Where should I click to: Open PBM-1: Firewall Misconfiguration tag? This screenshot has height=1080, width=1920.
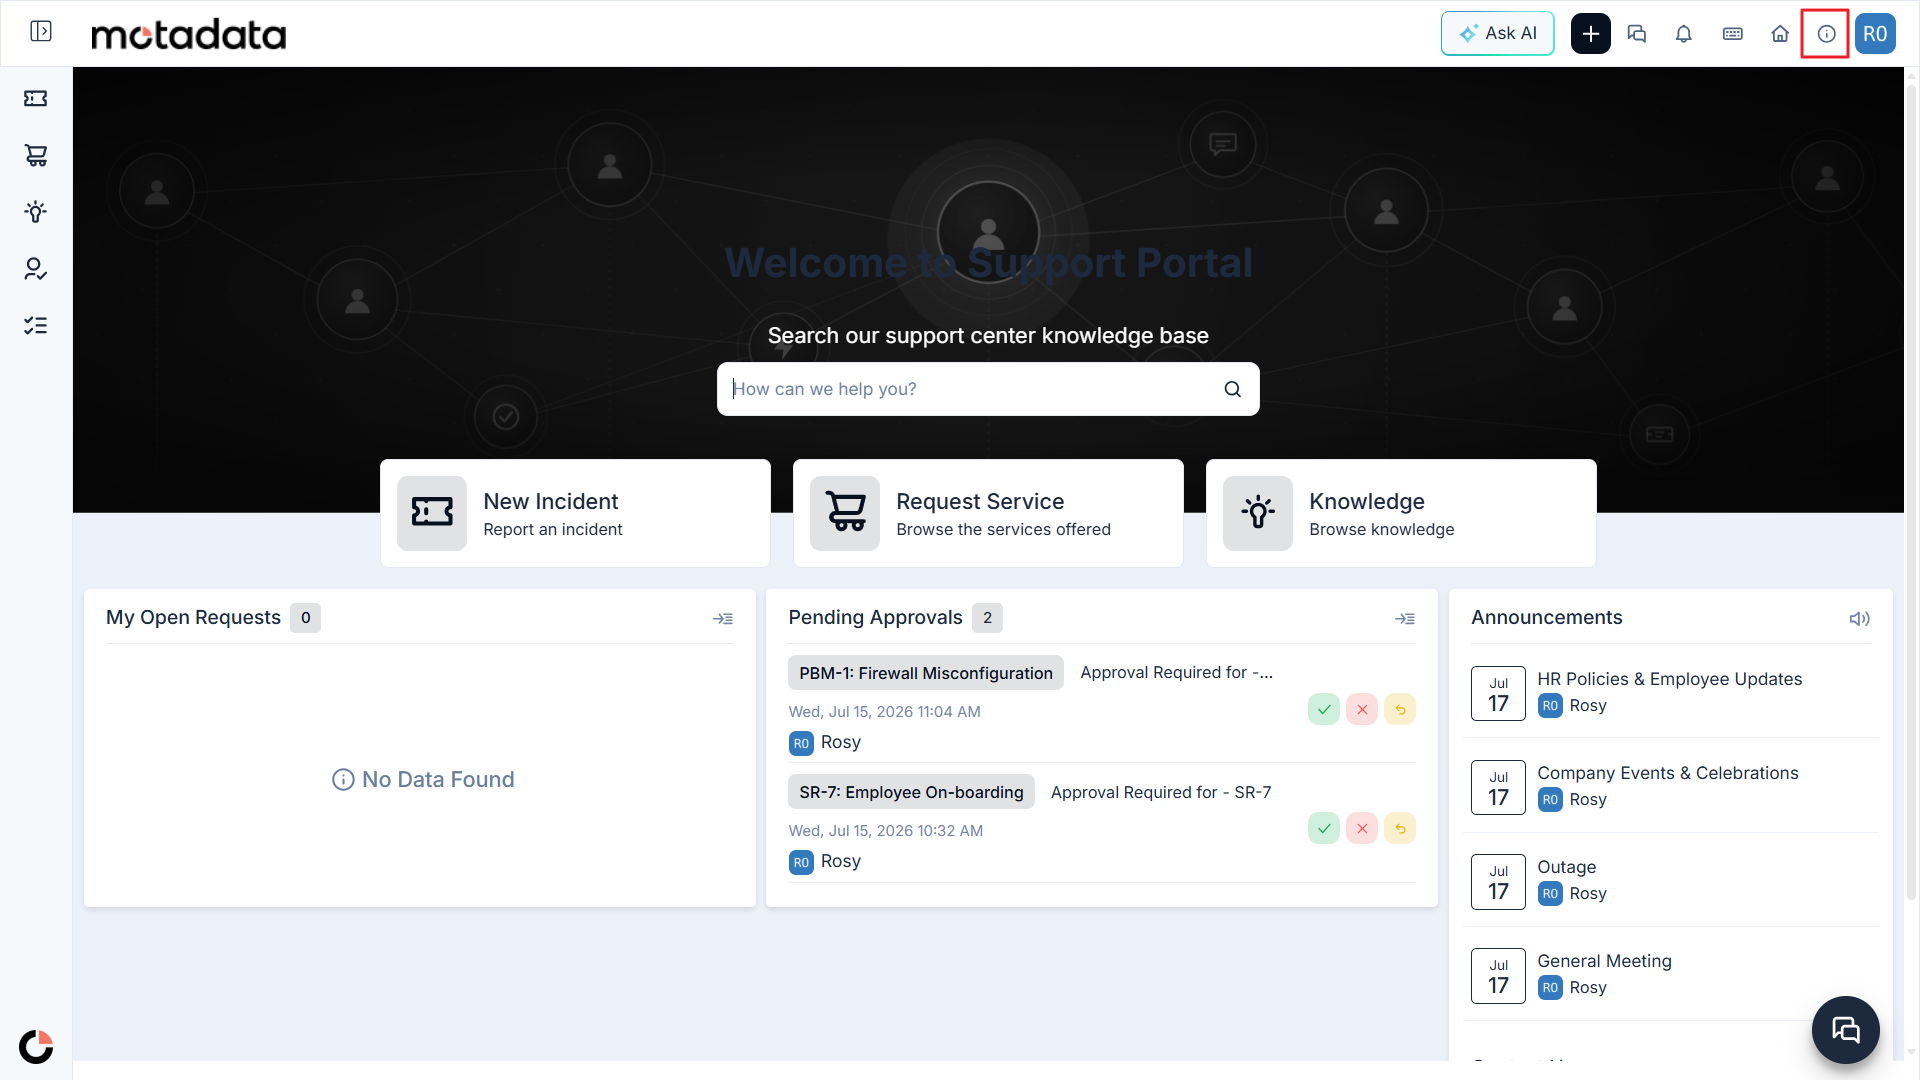pos(925,673)
